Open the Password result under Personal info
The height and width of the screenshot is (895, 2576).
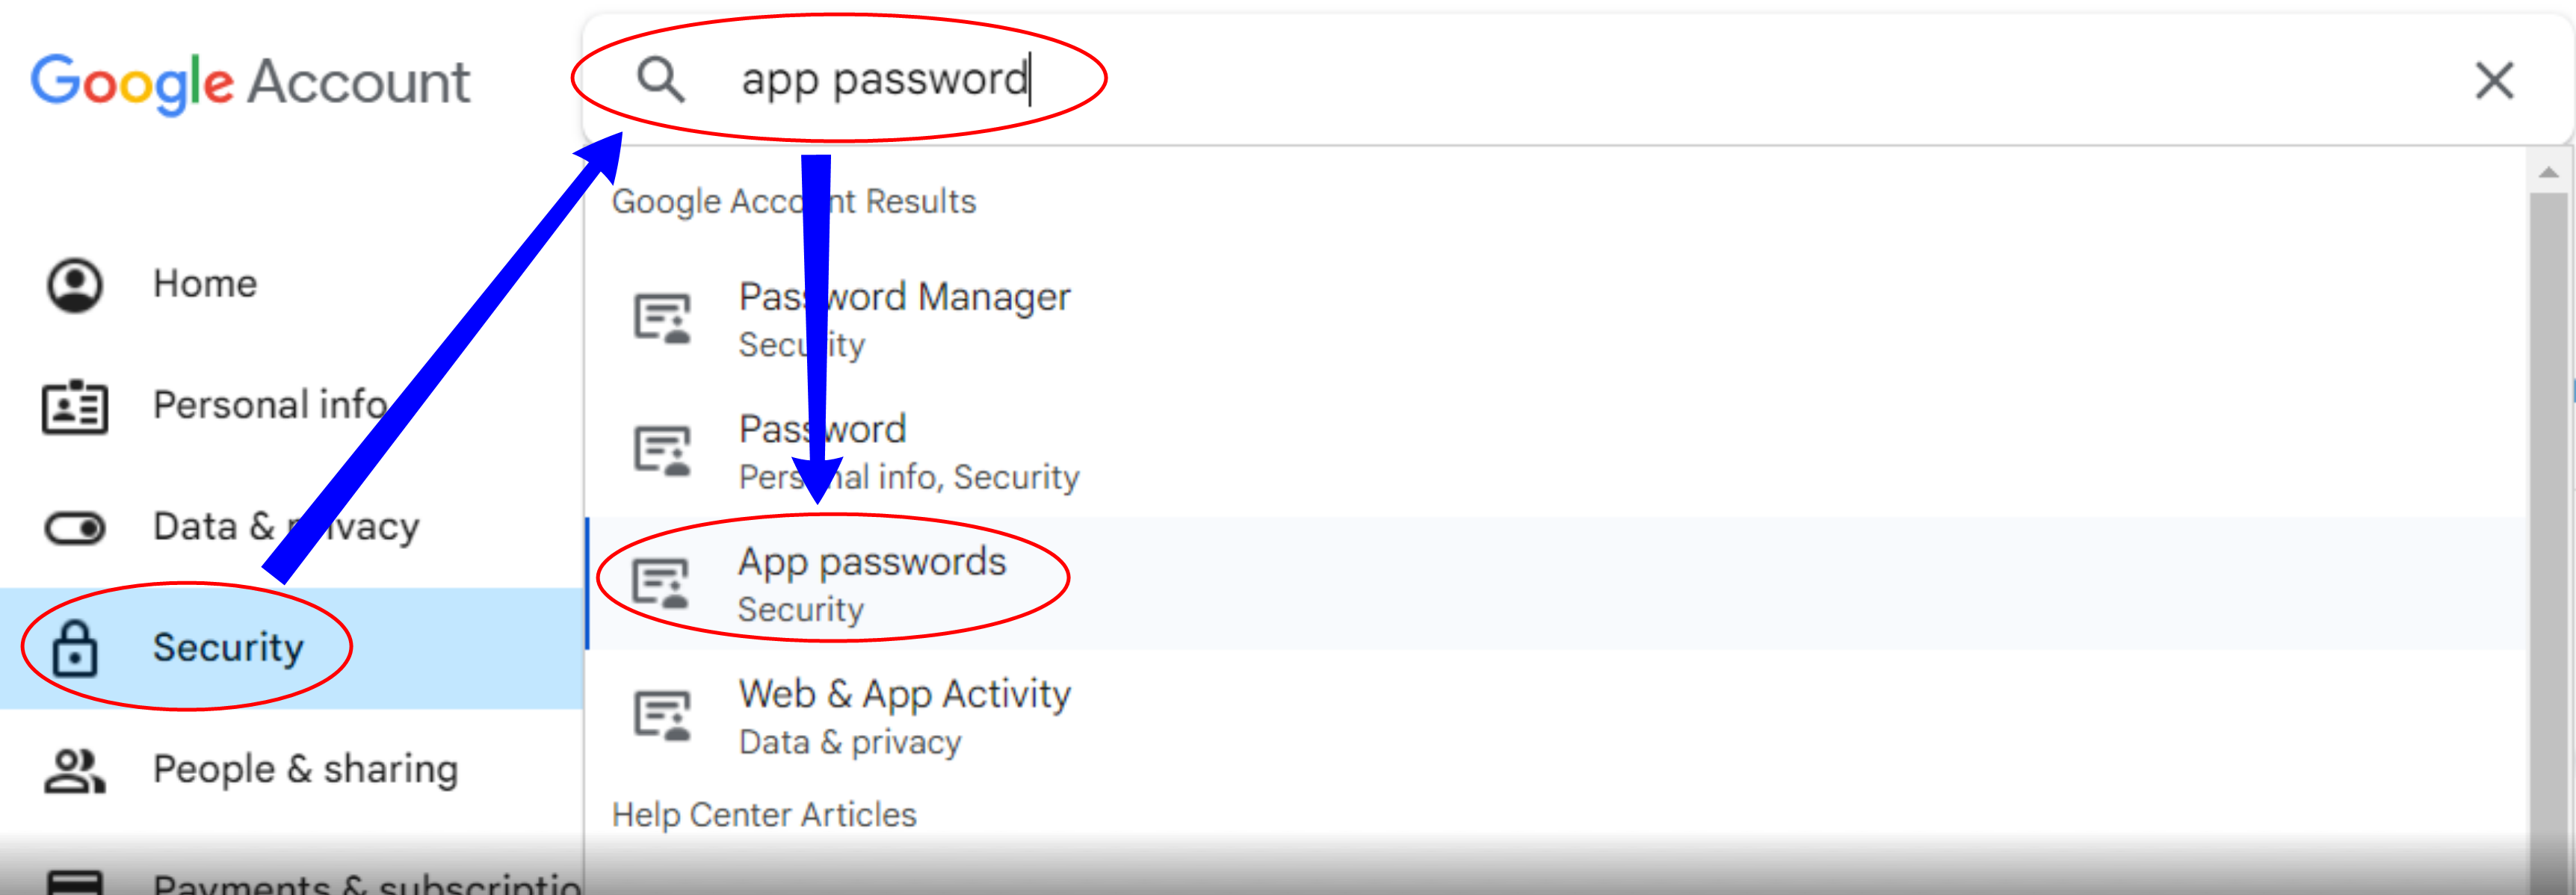tap(1557, 451)
